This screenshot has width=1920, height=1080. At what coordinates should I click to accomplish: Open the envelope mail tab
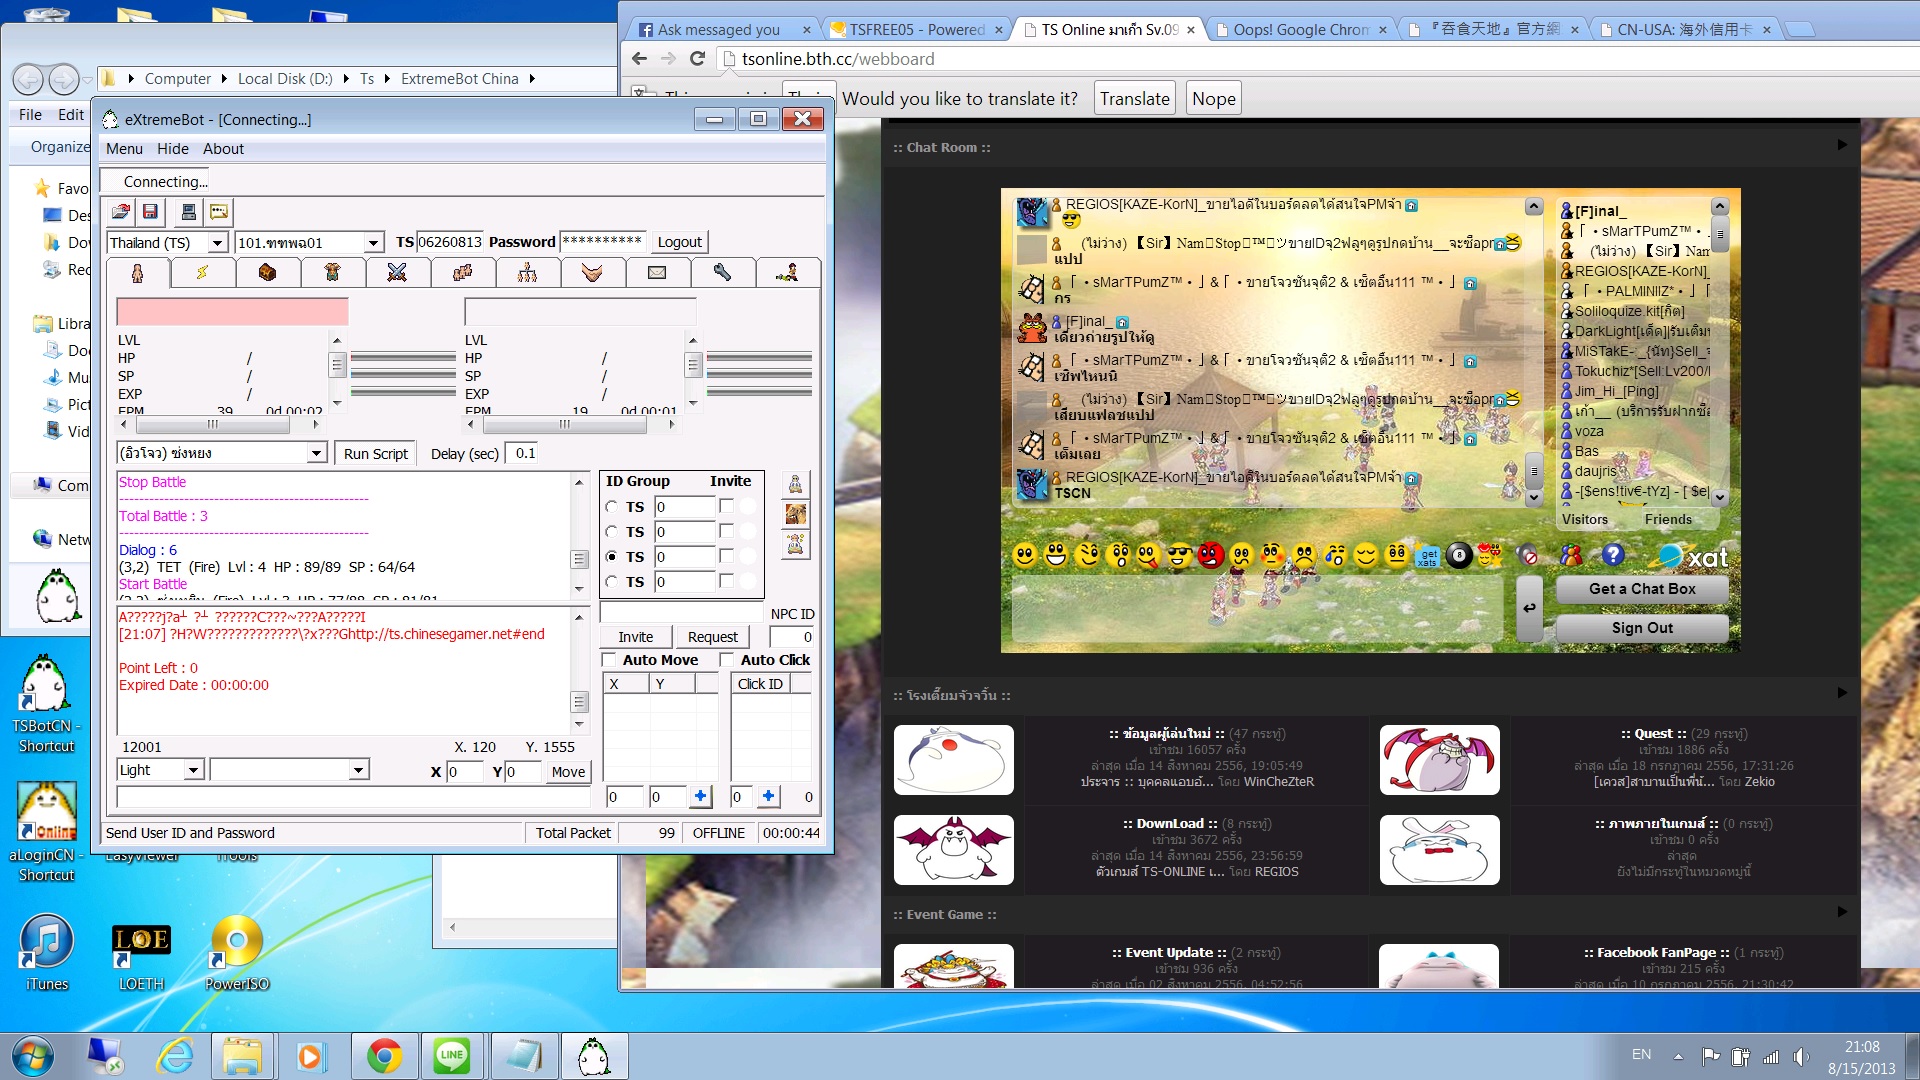[657, 272]
